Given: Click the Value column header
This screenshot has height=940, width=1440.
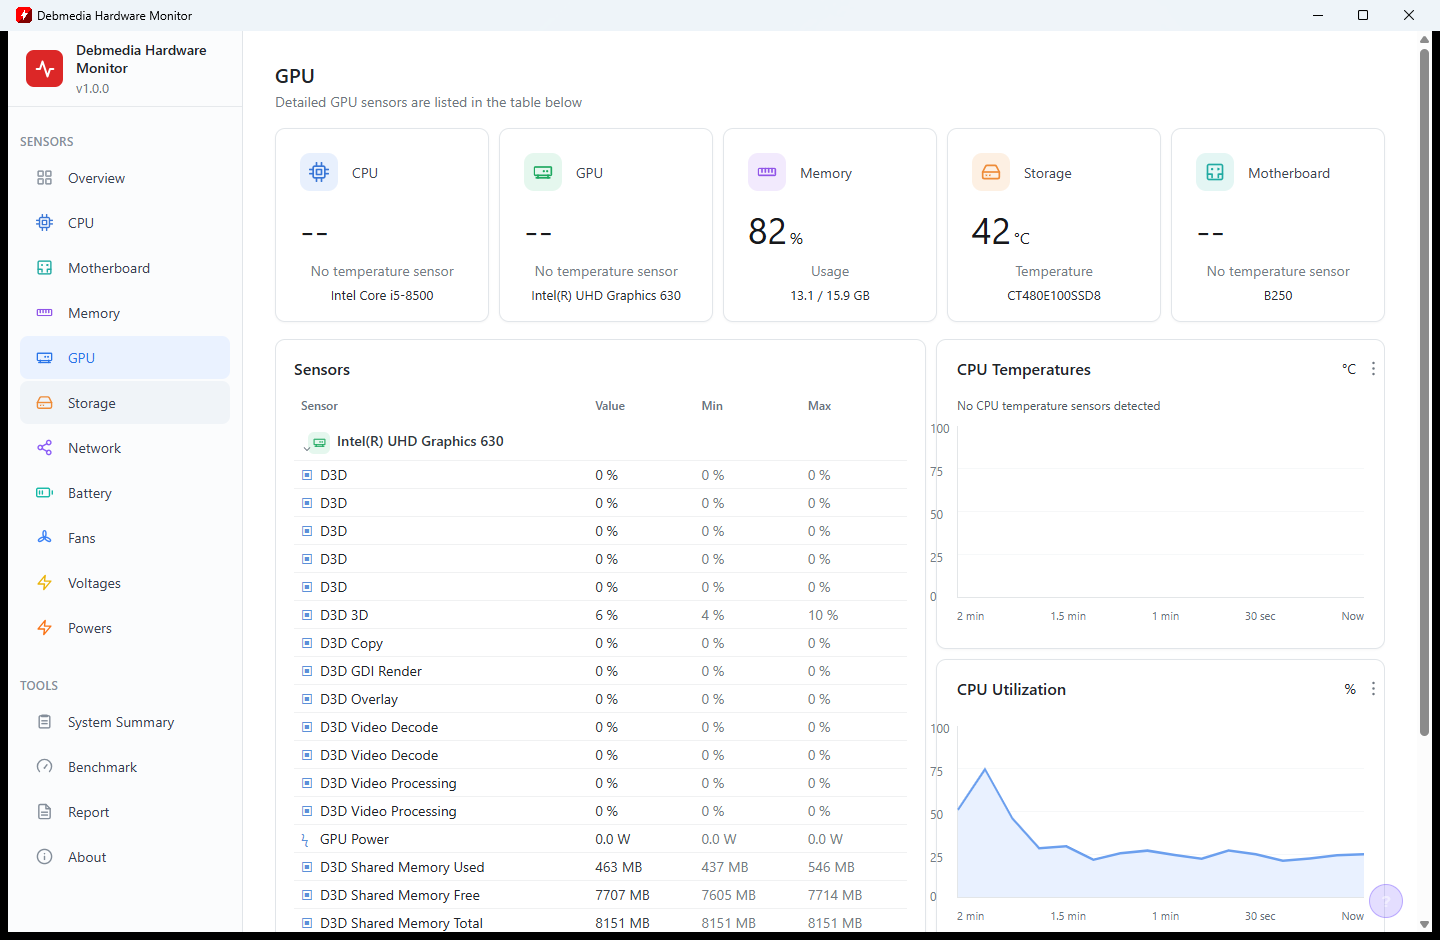Looking at the screenshot, I should 610,406.
